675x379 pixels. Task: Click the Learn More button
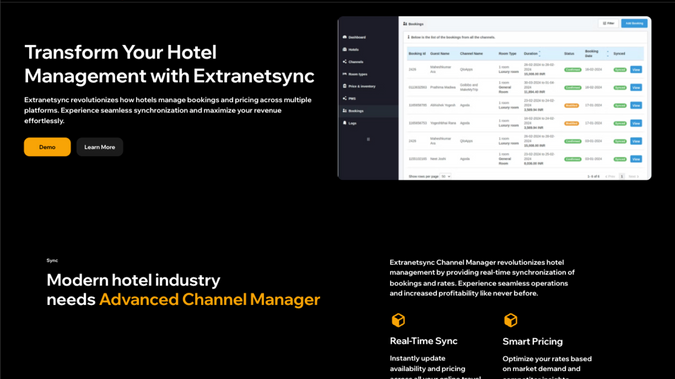pyautogui.click(x=99, y=147)
